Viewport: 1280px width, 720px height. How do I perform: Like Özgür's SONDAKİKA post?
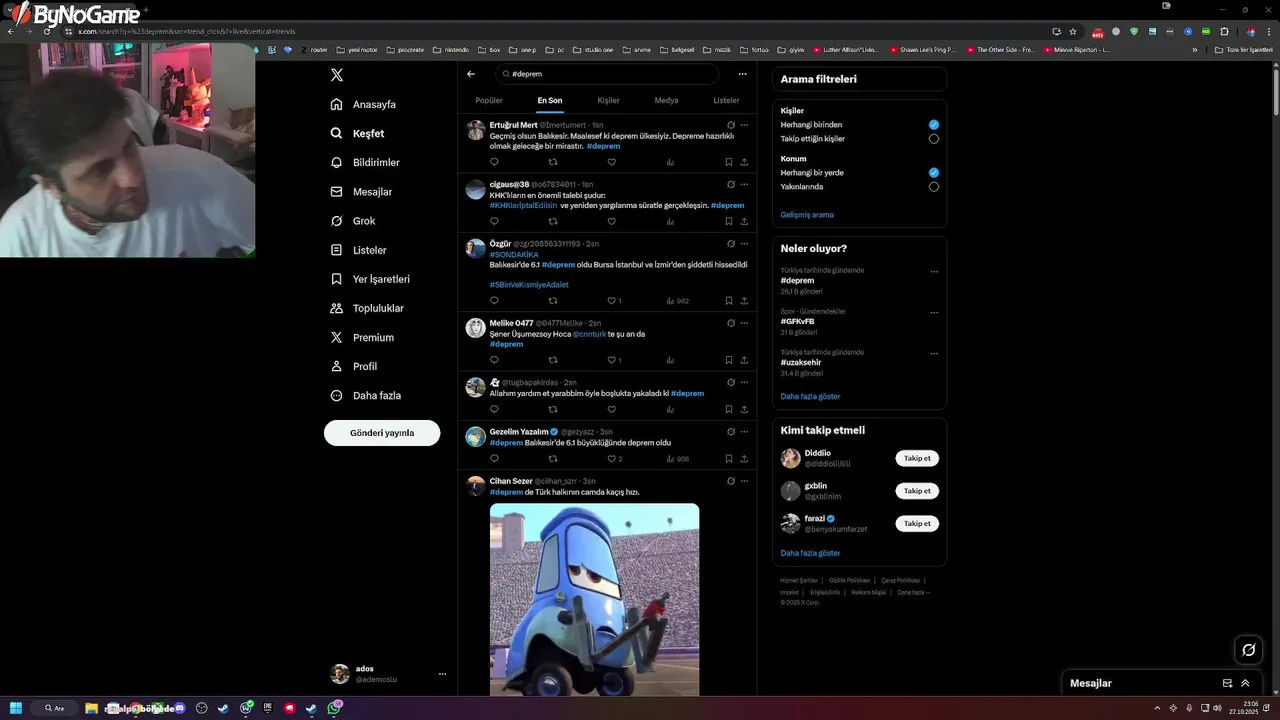613,301
